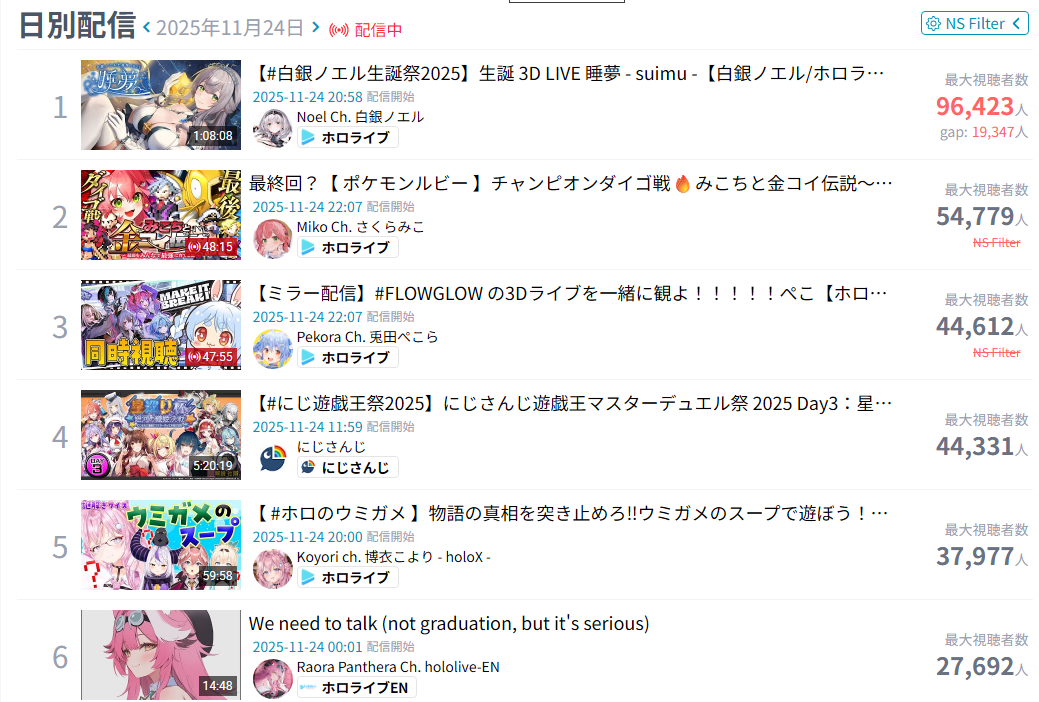
Task: Click ホロライブ tag under Noel Ch.
Action: coord(347,137)
